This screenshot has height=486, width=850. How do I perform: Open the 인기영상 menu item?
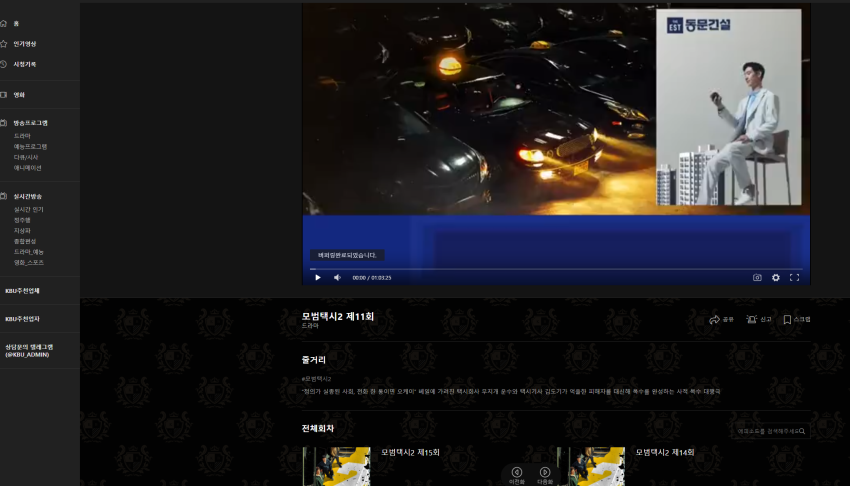coord(24,44)
